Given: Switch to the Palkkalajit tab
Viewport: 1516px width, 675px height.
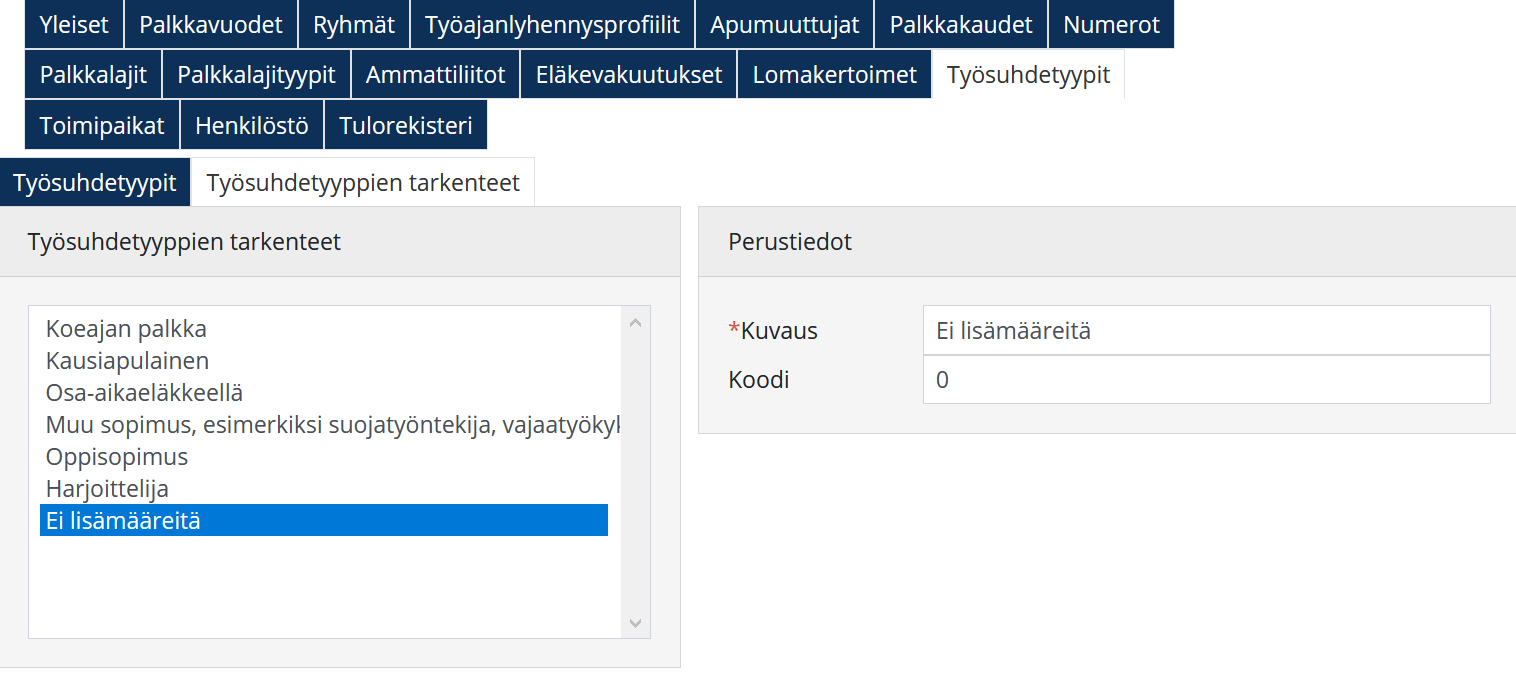Looking at the screenshot, I should click(93, 75).
